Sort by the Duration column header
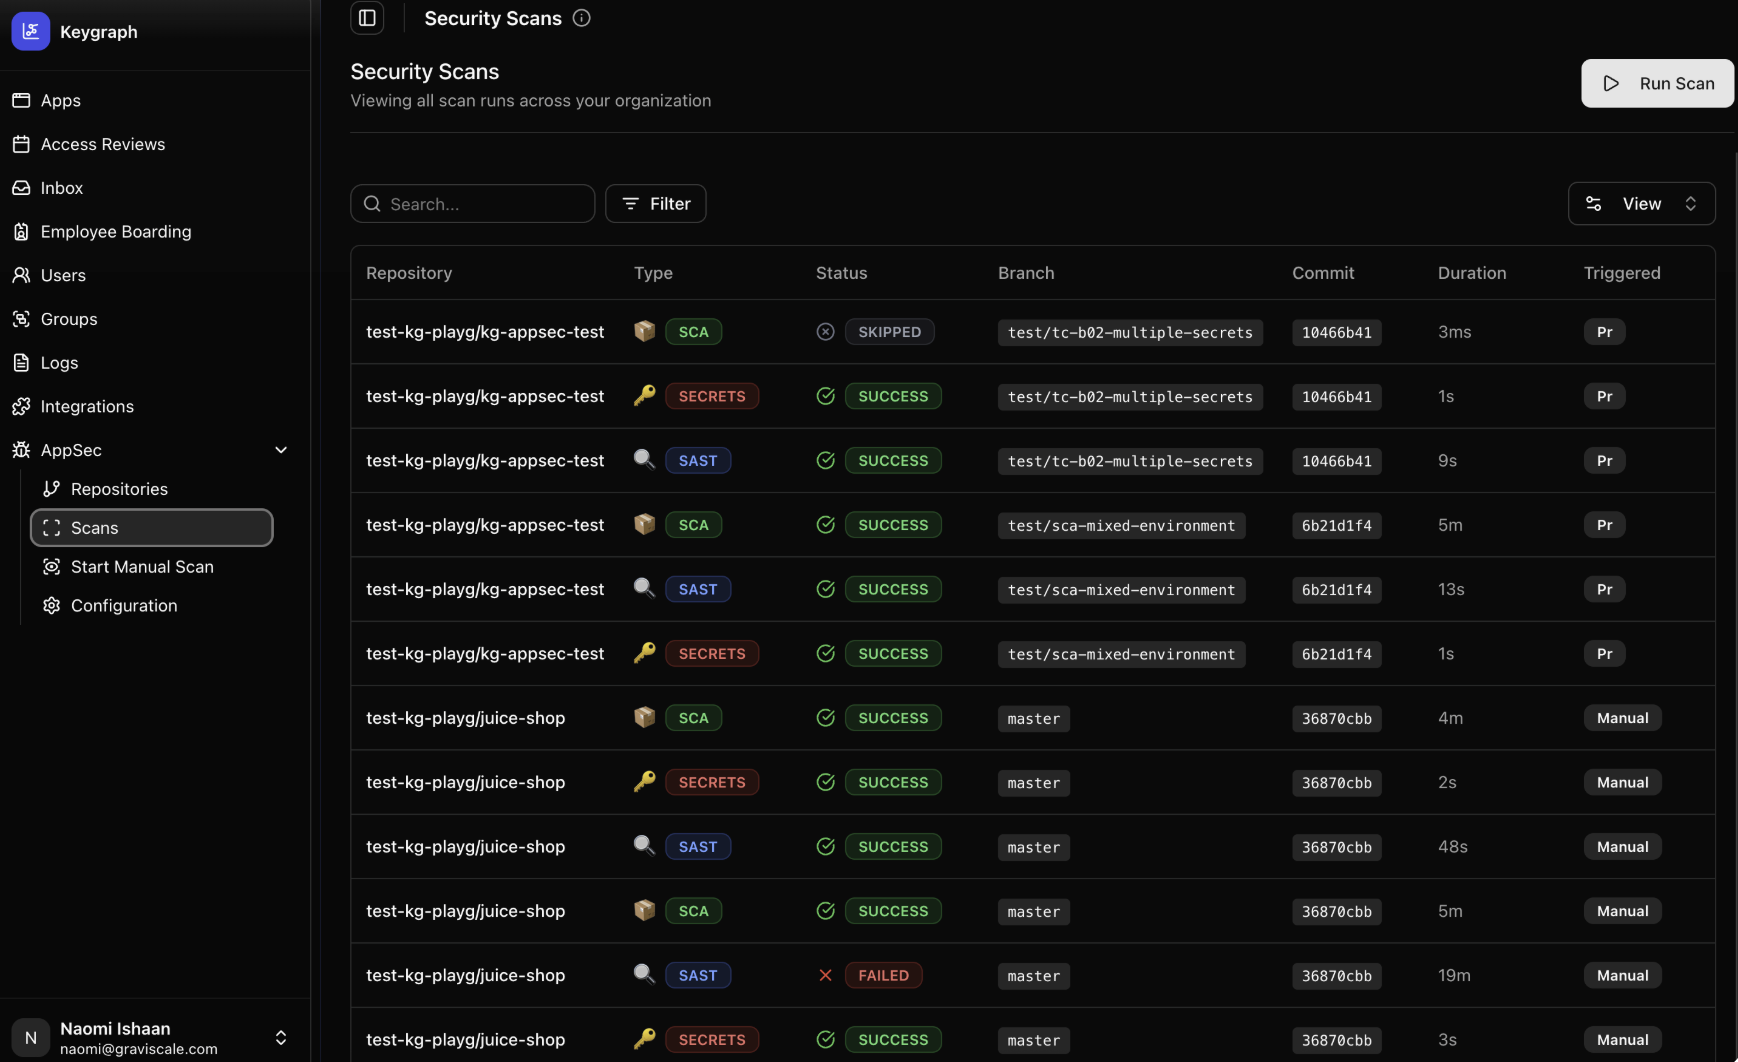 tap(1472, 273)
